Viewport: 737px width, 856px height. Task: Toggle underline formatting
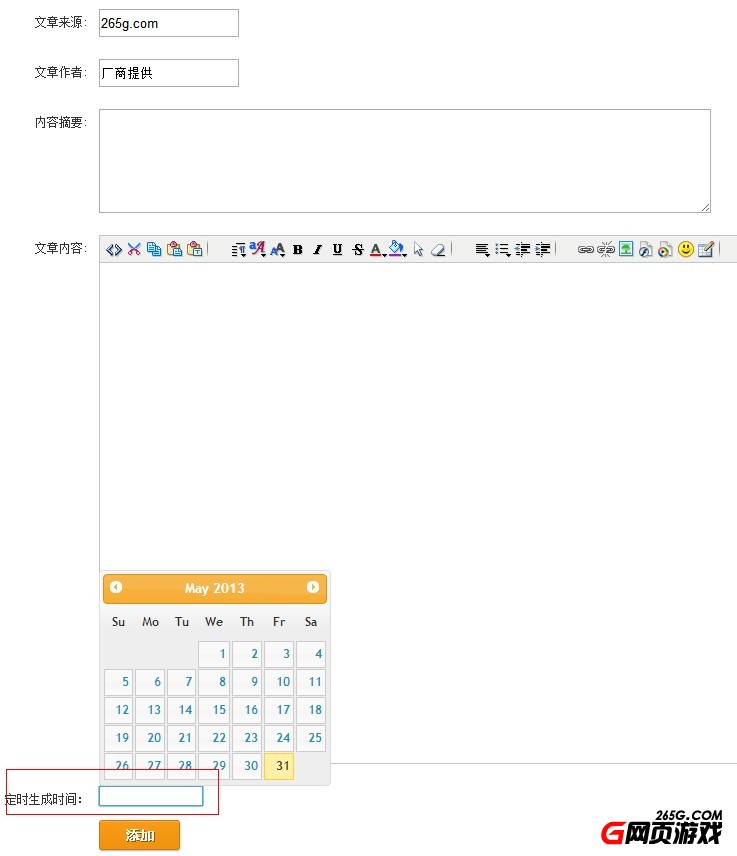(337, 249)
